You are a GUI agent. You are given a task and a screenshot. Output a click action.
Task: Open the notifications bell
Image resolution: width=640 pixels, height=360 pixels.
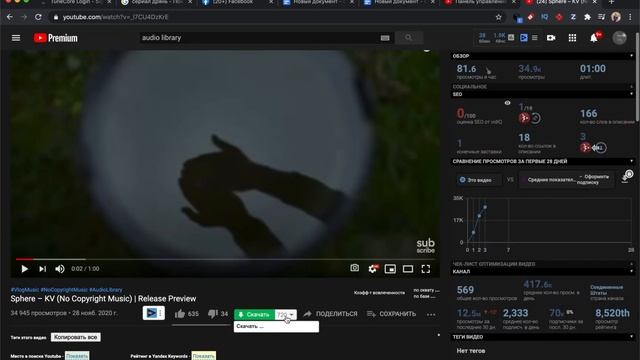tap(594, 38)
